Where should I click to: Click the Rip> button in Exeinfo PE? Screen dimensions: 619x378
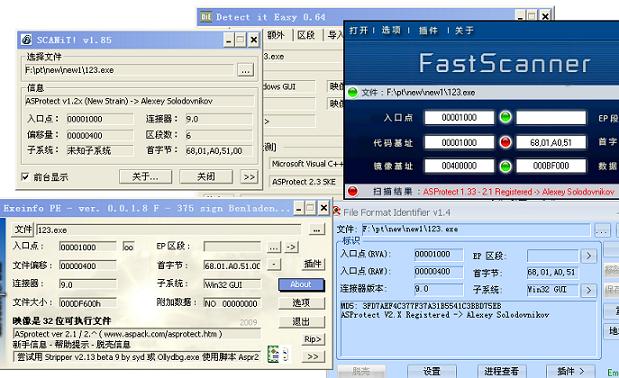coord(313,339)
